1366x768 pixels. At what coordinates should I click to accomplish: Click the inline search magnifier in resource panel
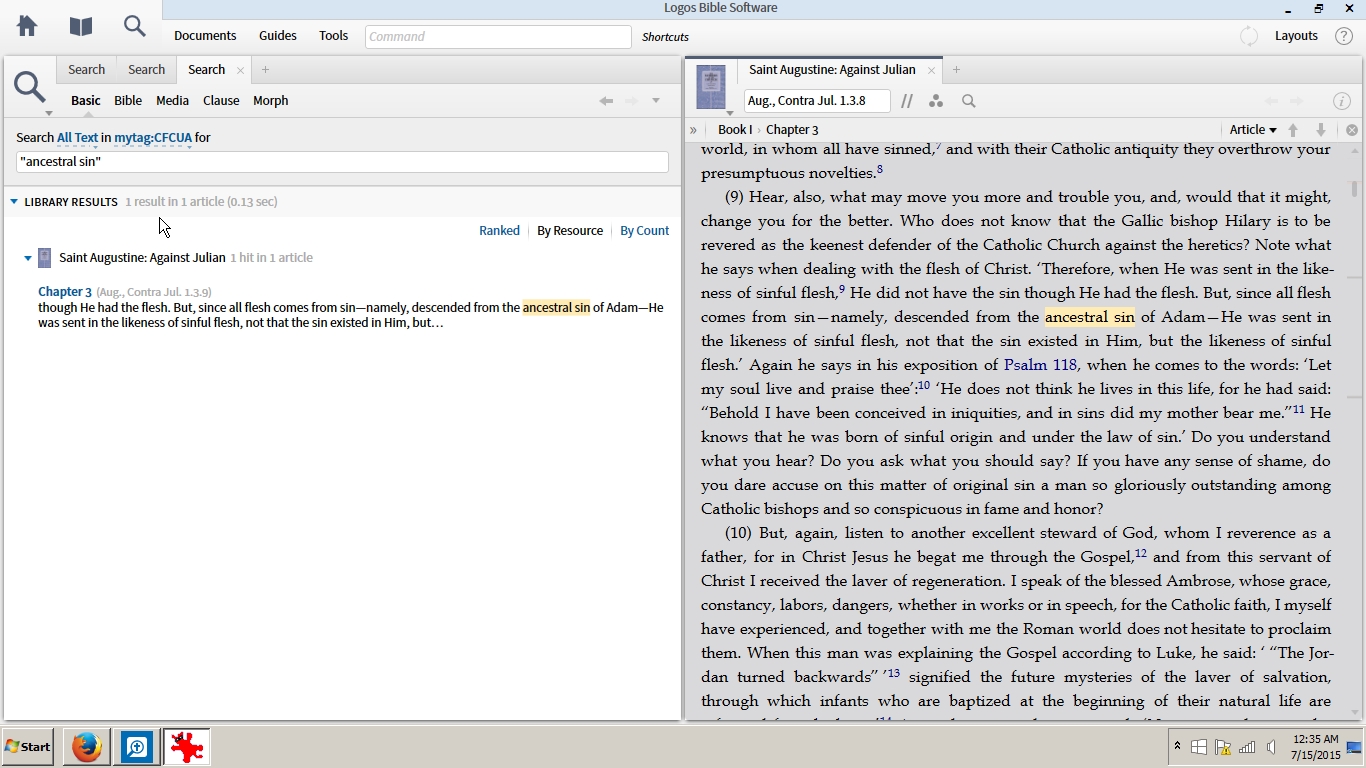[x=969, y=101]
